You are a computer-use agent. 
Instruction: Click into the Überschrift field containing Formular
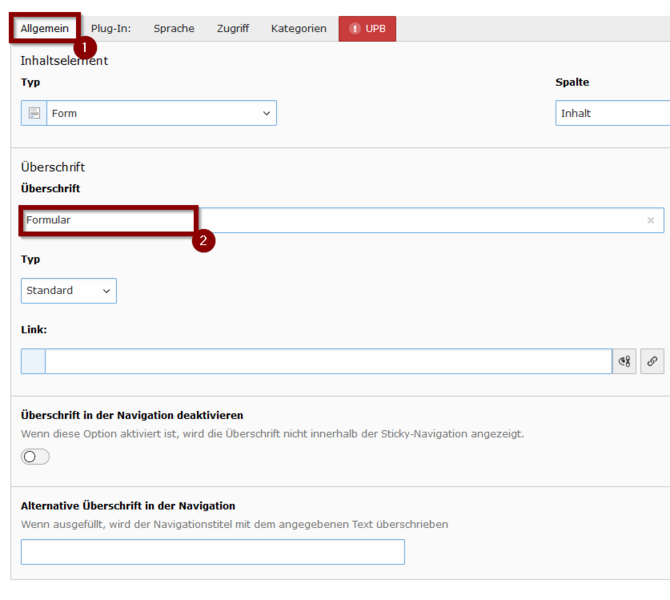[x=342, y=220]
